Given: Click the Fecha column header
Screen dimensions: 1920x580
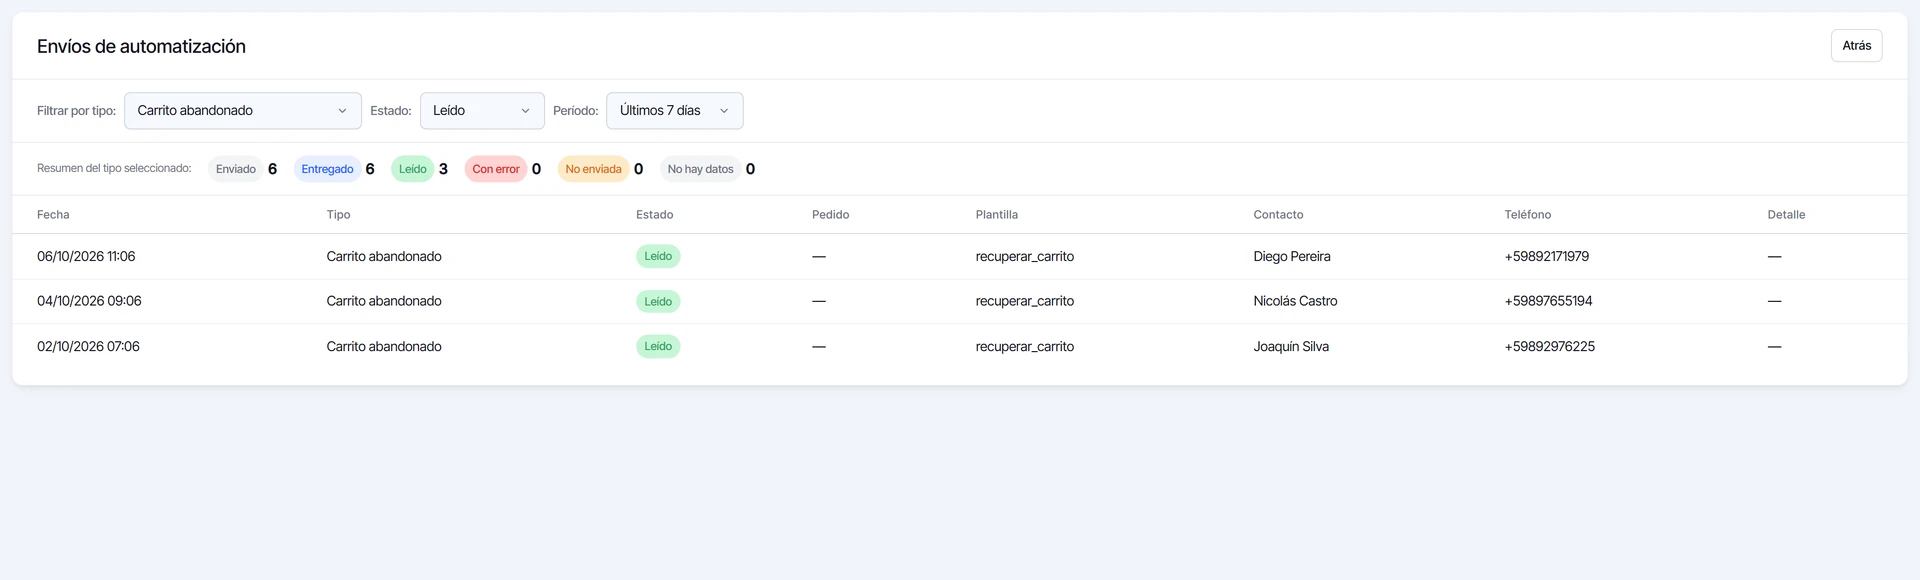Looking at the screenshot, I should pos(53,215).
